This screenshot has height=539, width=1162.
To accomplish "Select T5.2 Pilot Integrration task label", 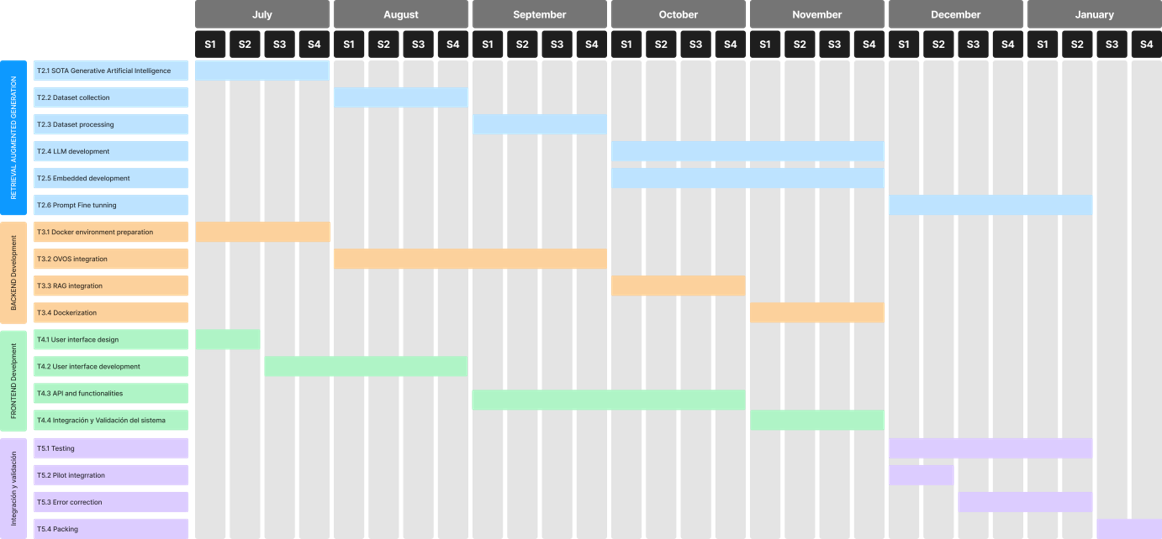I will (x=111, y=475).
